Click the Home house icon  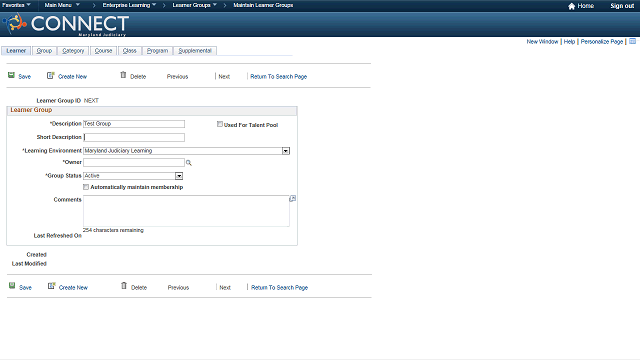pyautogui.click(x=571, y=6)
